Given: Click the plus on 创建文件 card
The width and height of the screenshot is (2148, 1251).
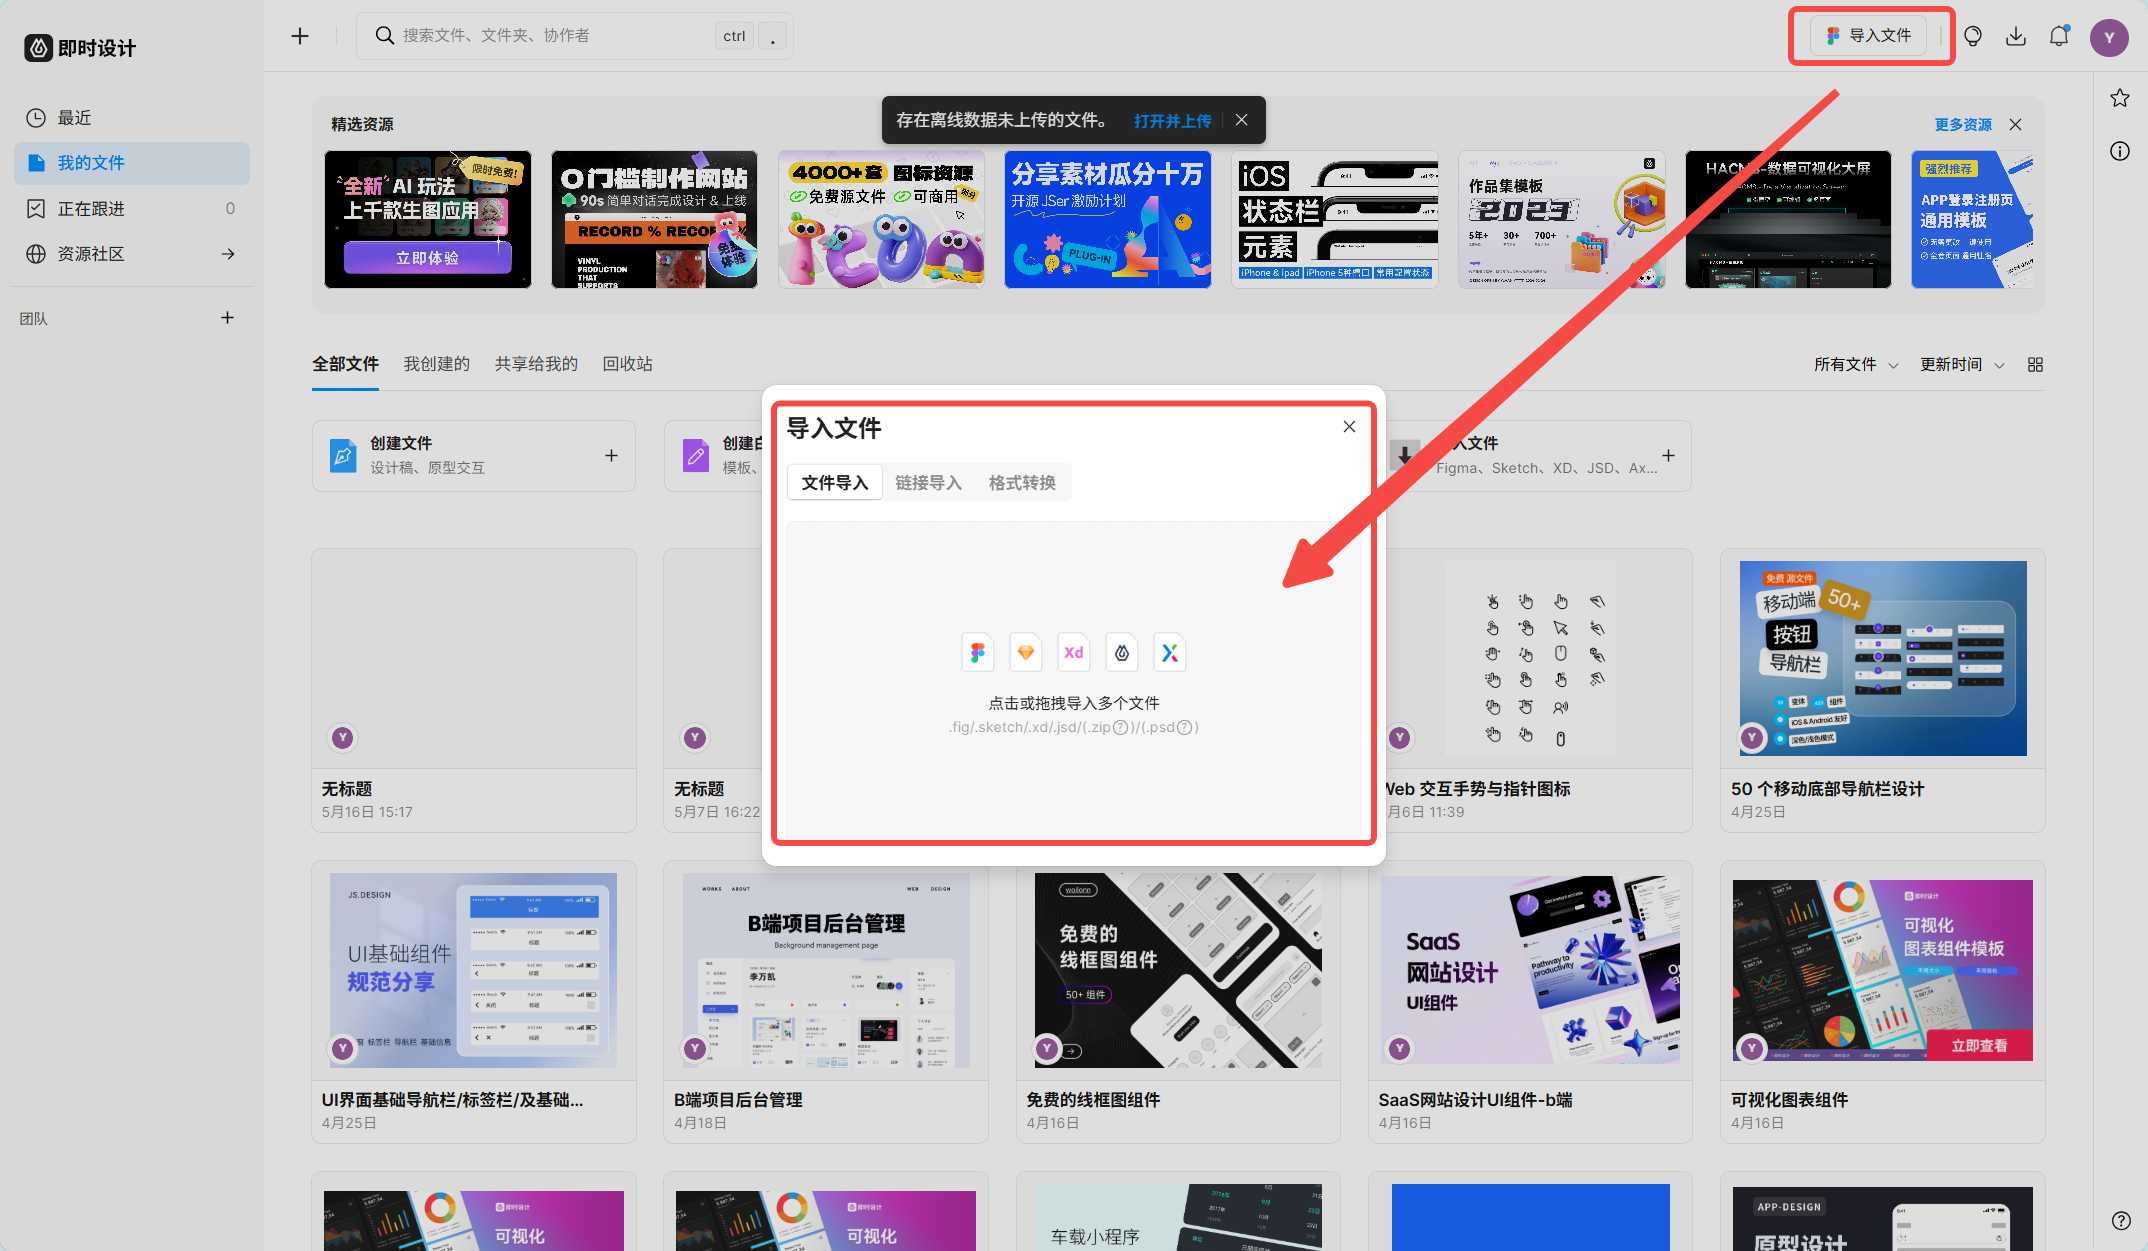Looking at the screenshot, I should coord(611,456).
